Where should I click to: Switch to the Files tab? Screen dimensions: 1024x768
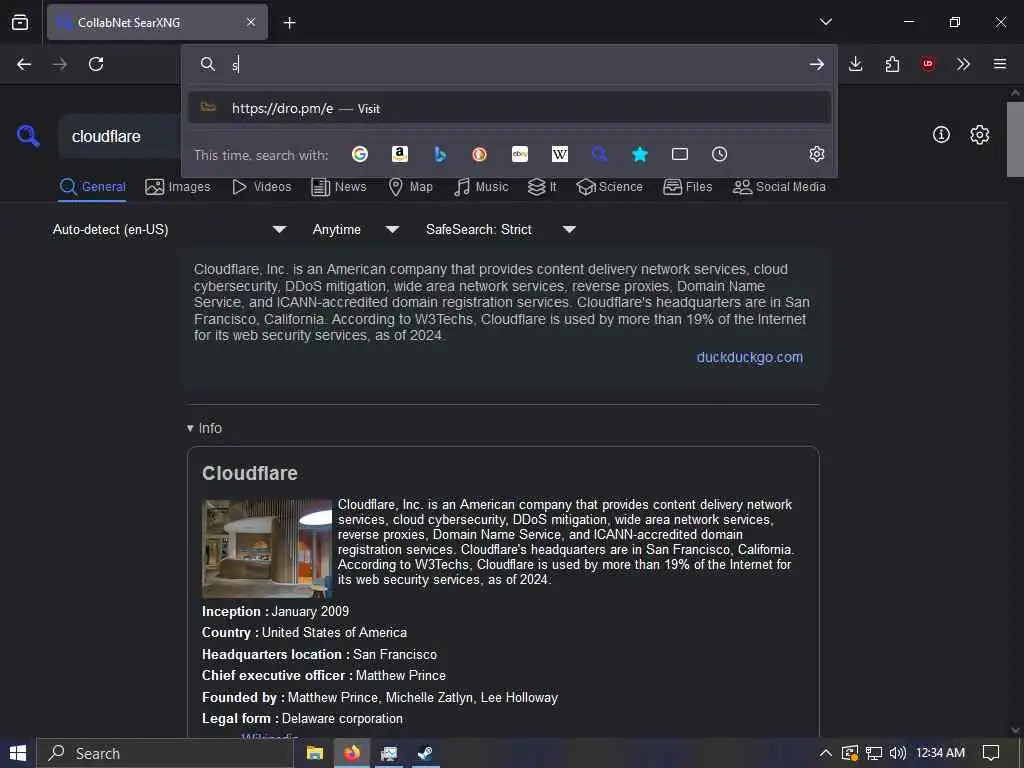point(687,187)
